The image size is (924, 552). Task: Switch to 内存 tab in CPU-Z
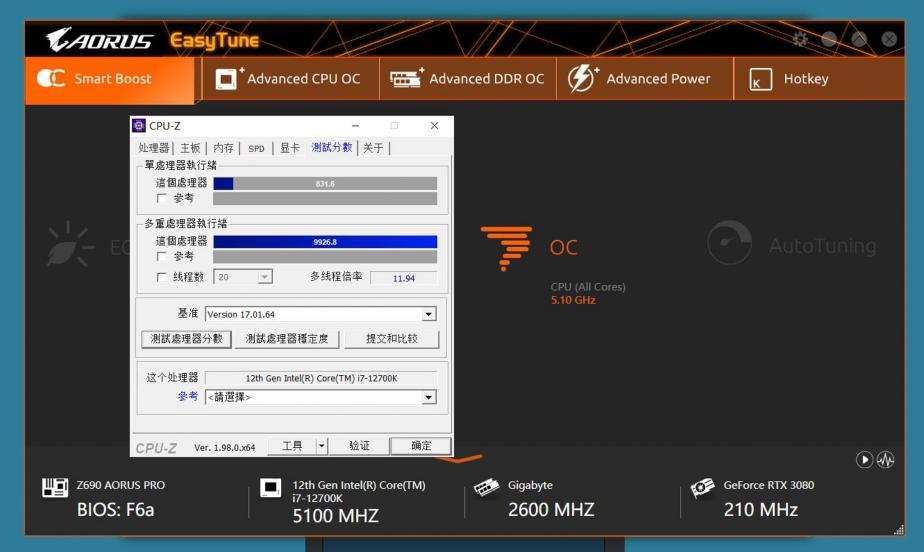pyautogui.click(x=223, y=148)
